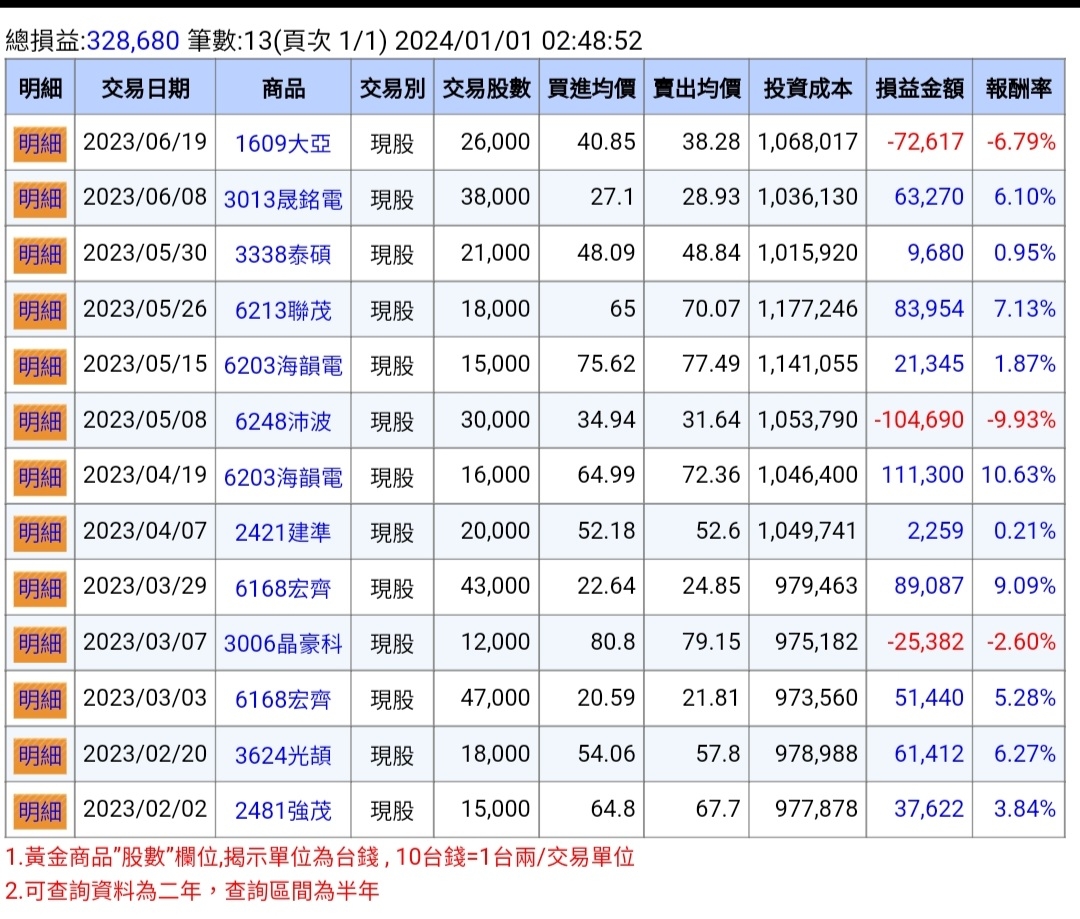Select investment cost 1,177,246
Screen dimensions: 1080x919
(x=807, y=309)
